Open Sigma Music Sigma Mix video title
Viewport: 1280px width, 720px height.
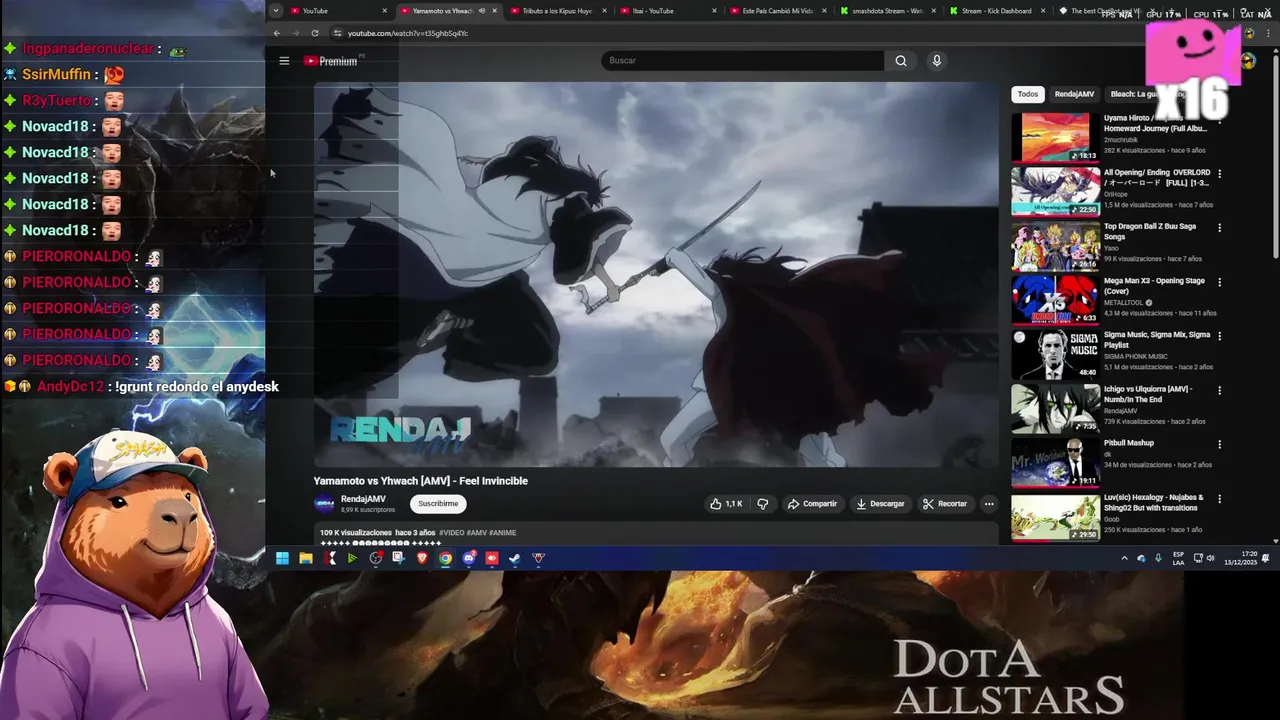(1157, 340)
